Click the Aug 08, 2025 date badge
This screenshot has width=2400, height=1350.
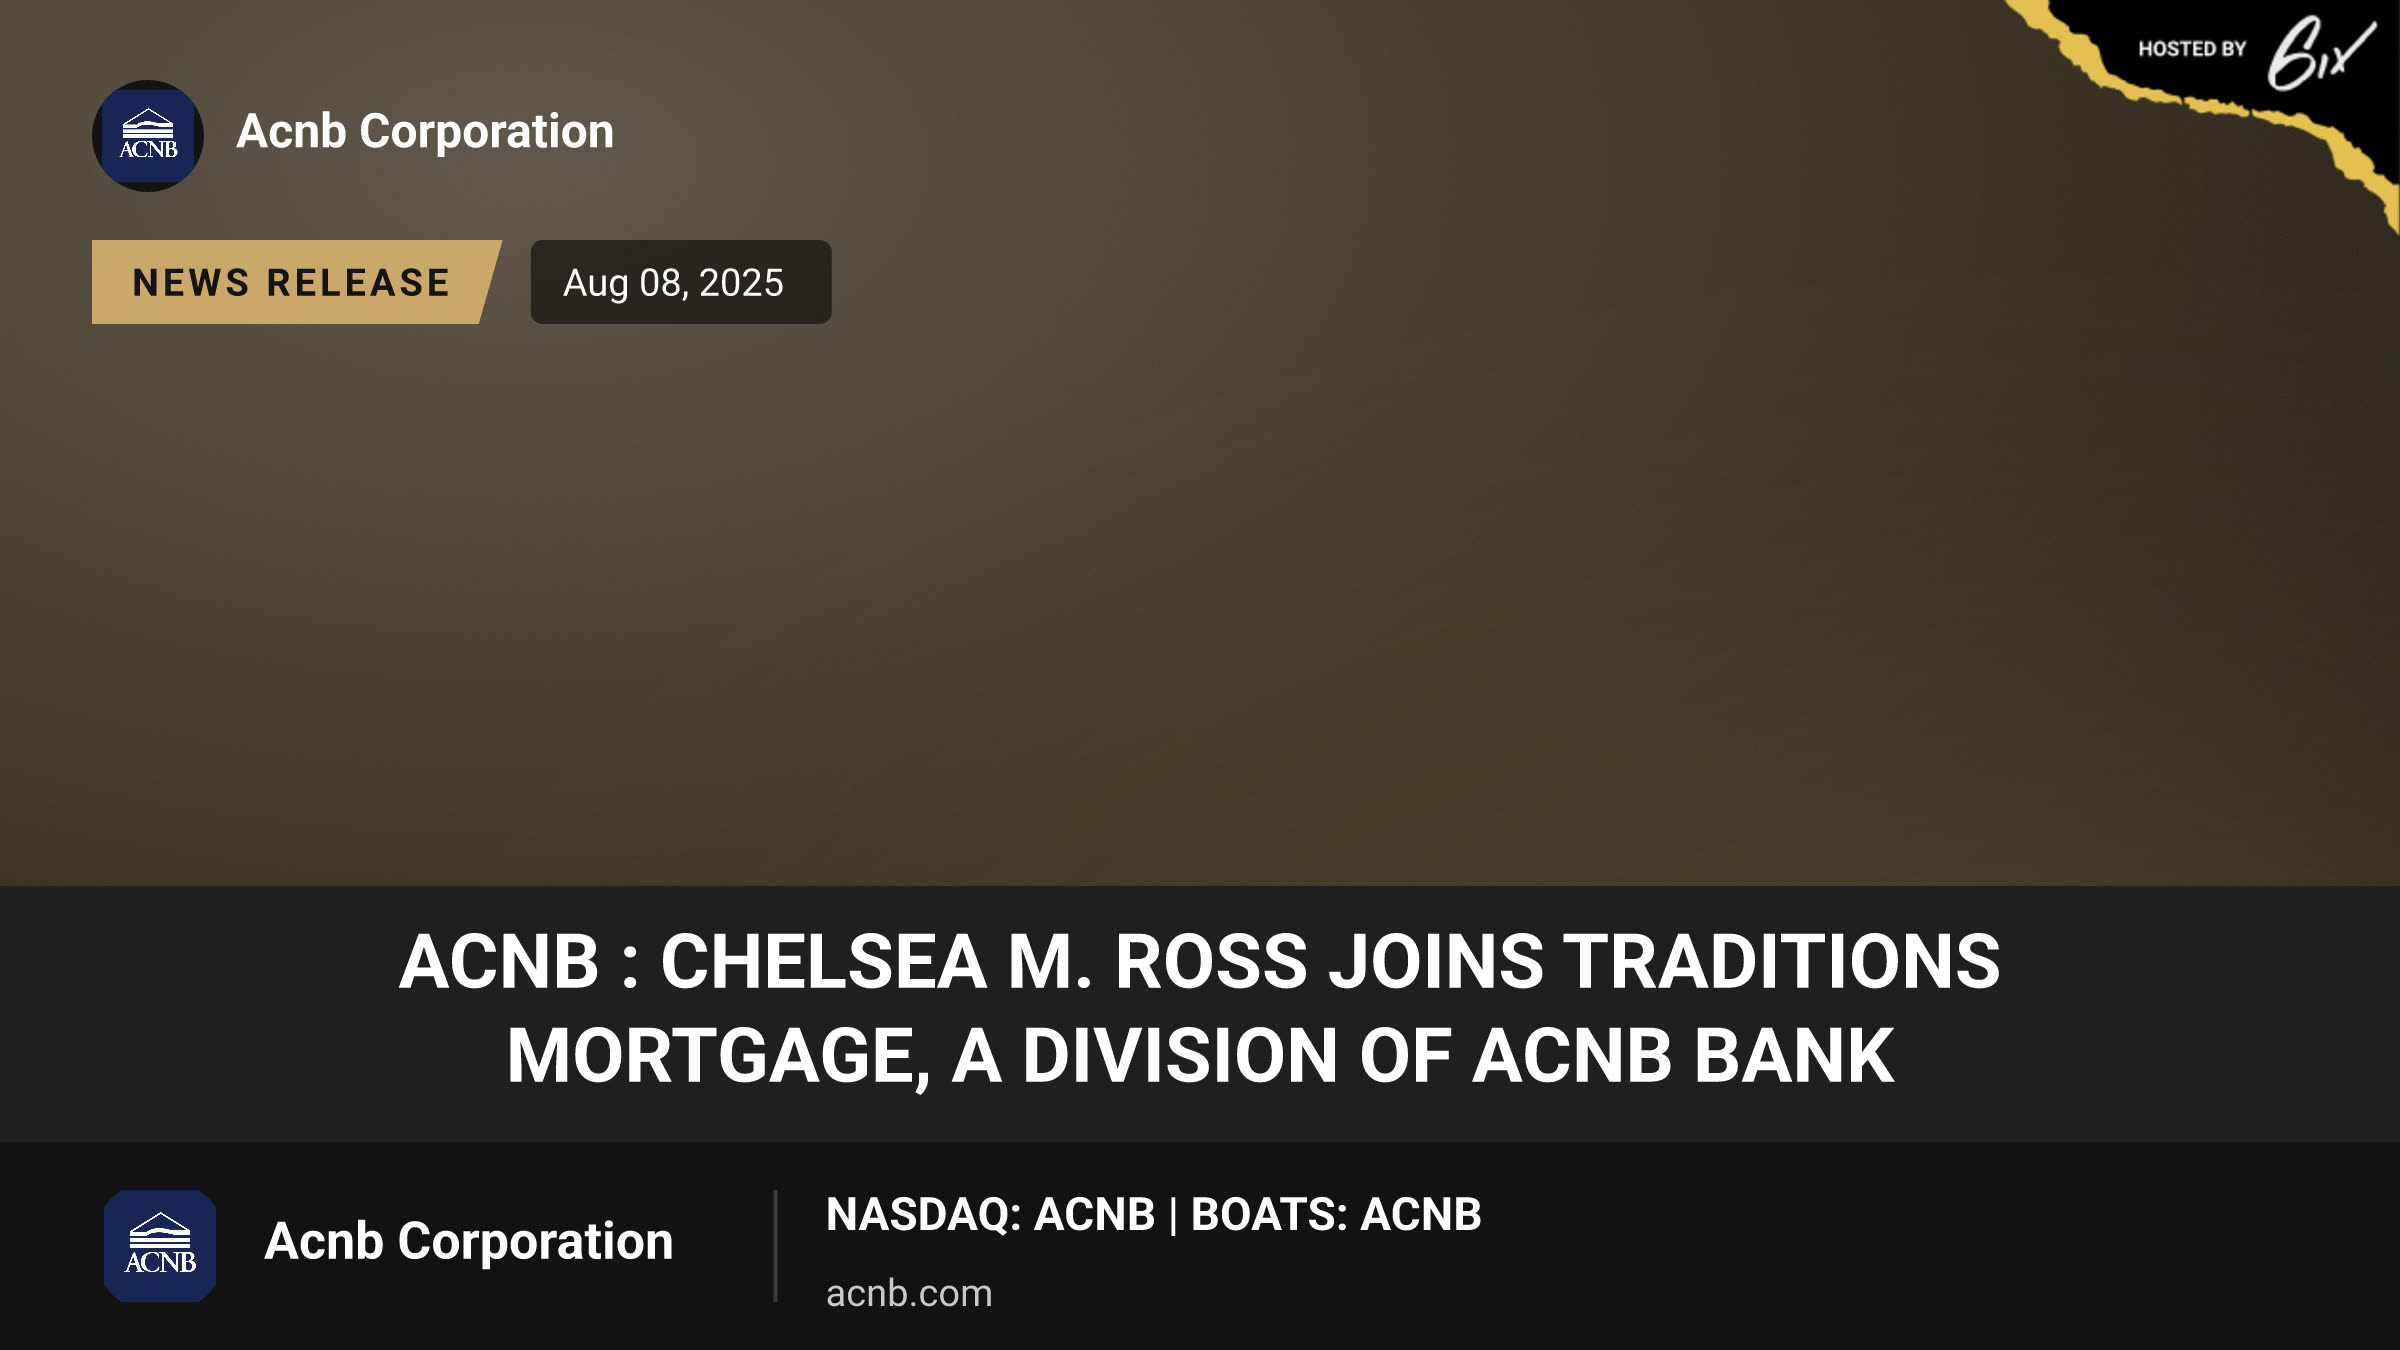click(681, 282)
